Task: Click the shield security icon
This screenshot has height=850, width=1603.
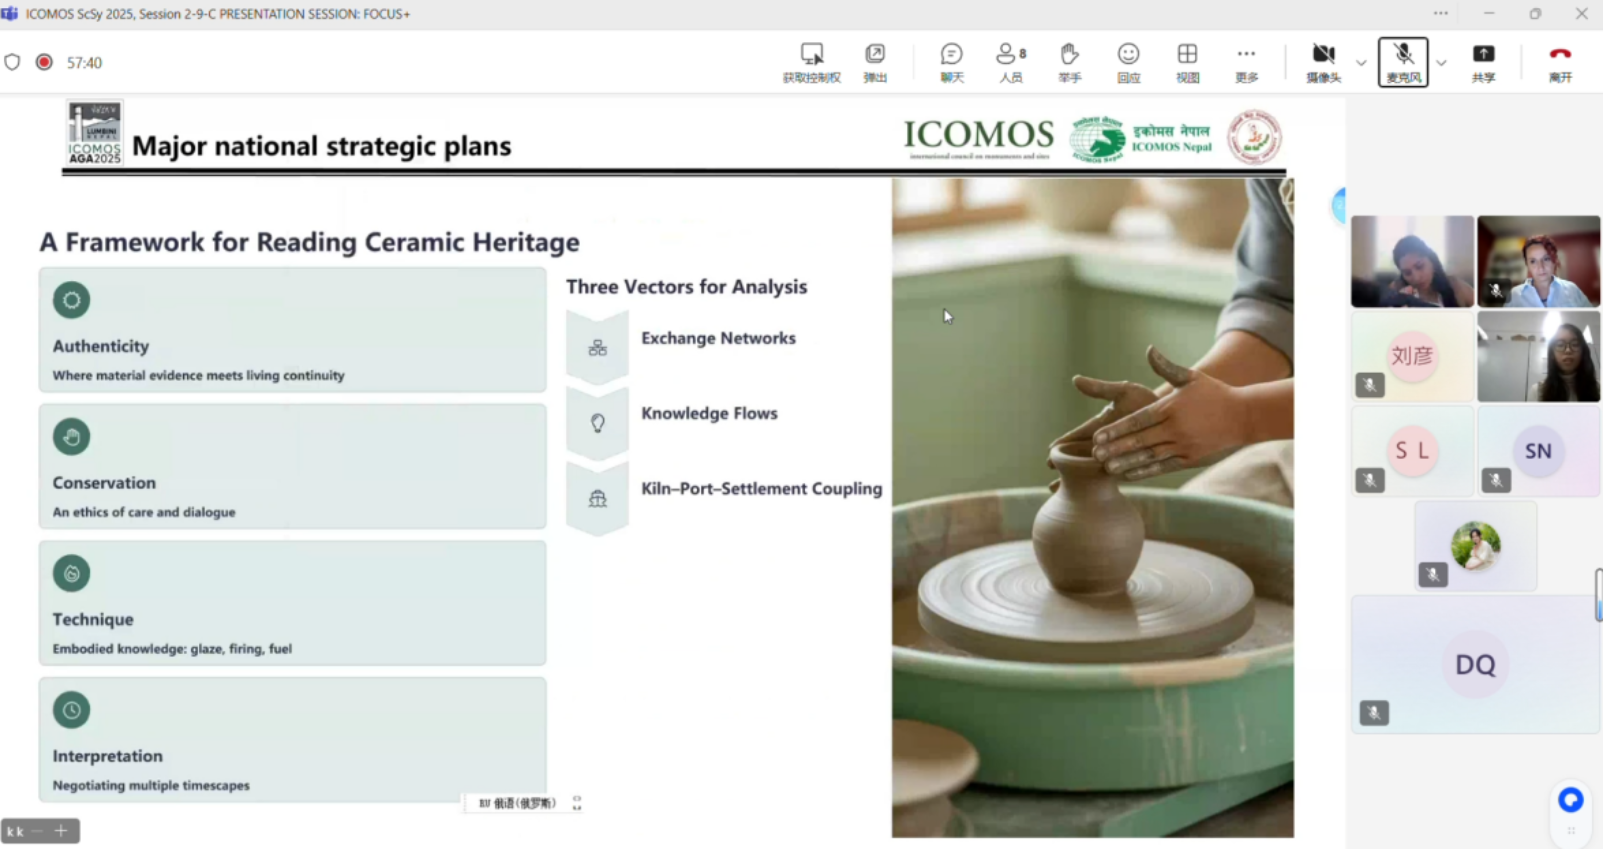Action: coord(12,62)
